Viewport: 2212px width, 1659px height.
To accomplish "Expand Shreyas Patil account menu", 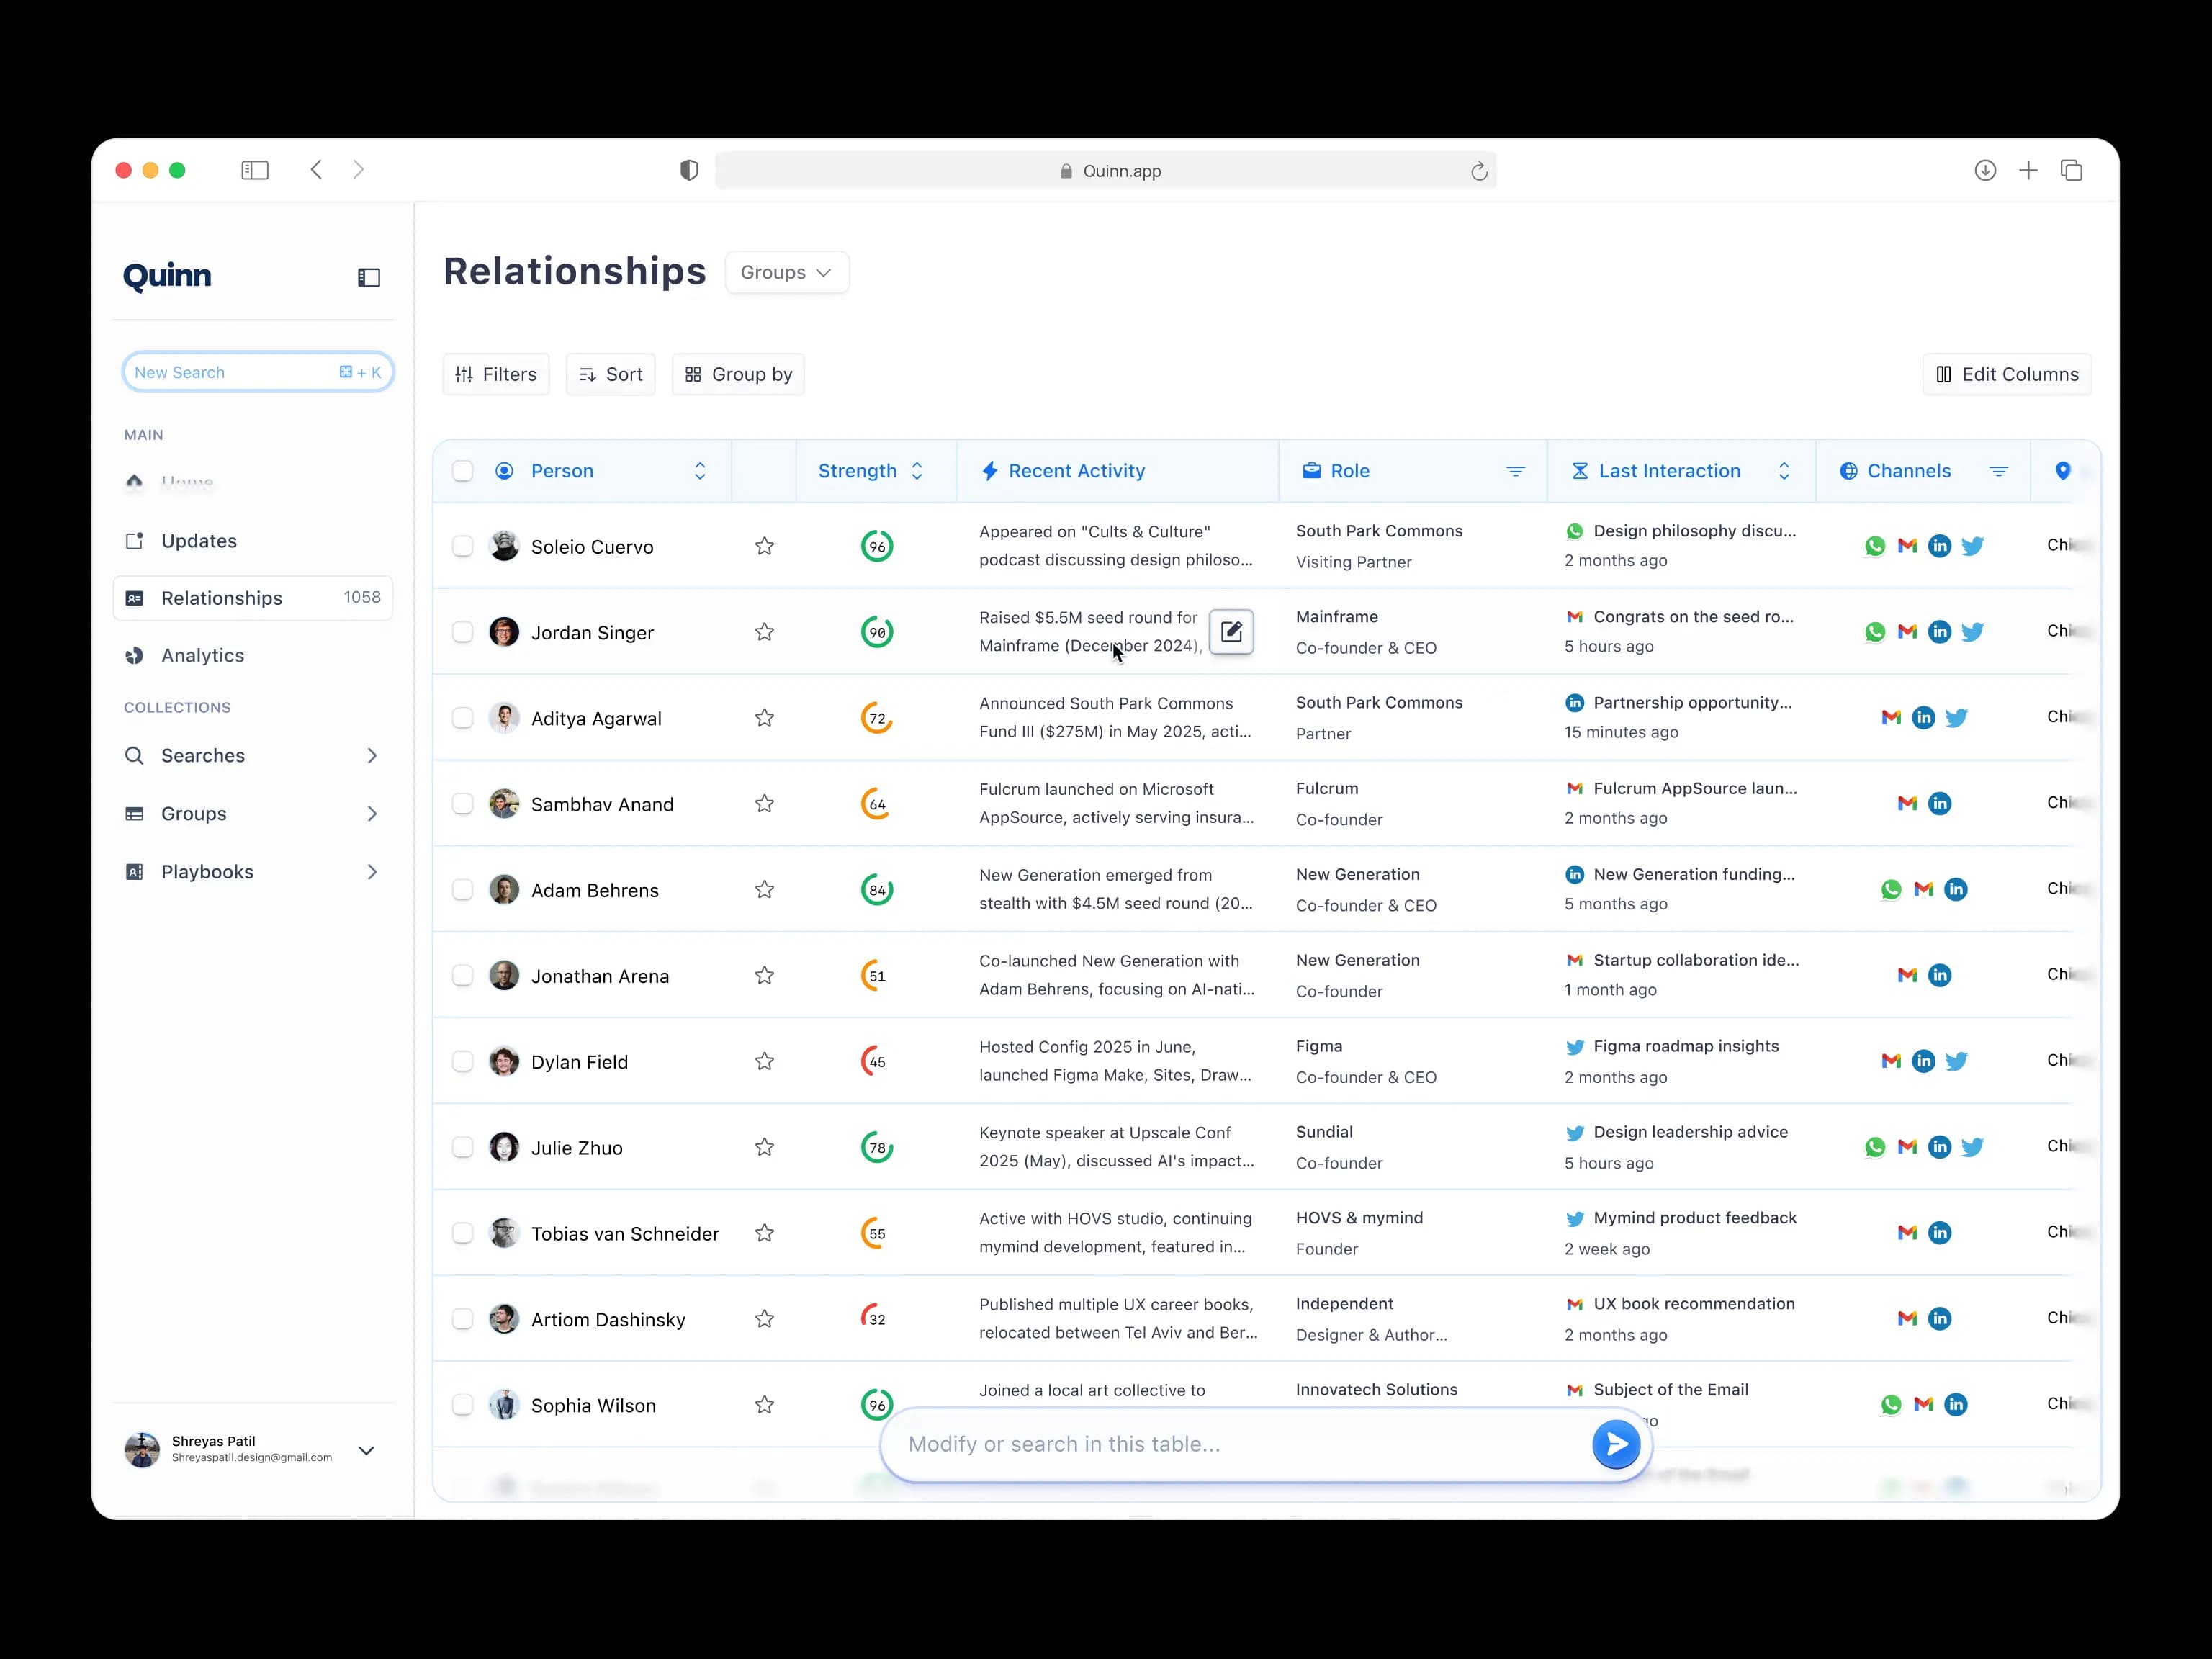I will (x=366, y=1449).
